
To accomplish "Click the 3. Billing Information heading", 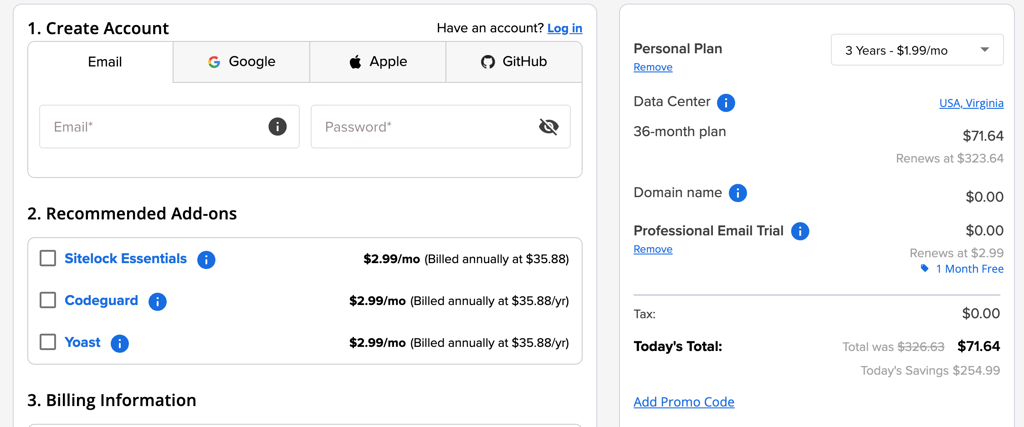I will (x=112, y=400).
